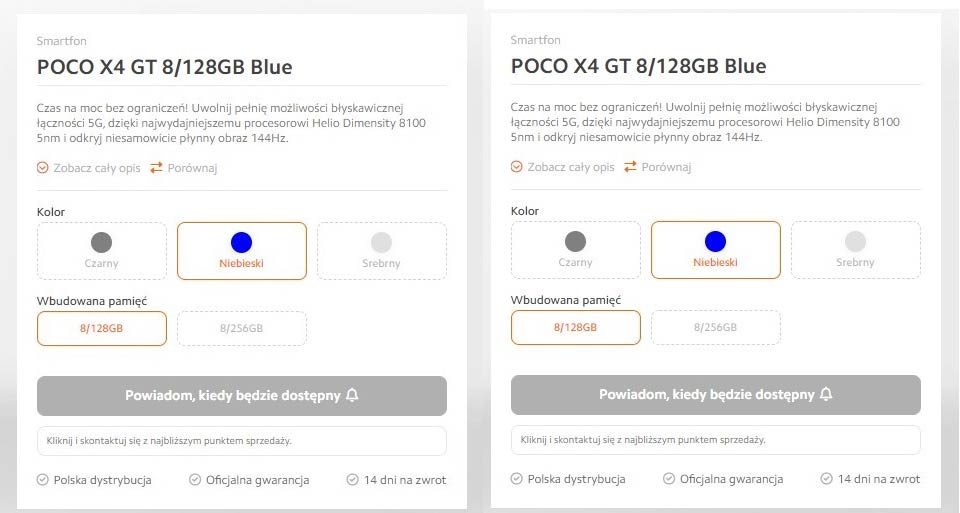The image size is (960, 513).
Task: Choose 8/128GB memory option in right panel
Action: (x=576, y=328)
